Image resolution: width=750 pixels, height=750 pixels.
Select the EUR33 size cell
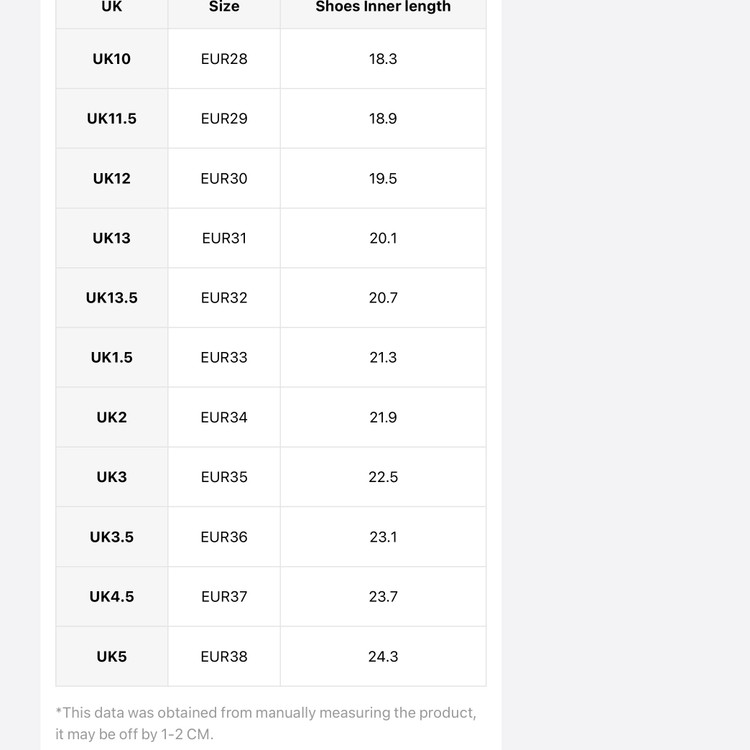(x=224, y=357)
